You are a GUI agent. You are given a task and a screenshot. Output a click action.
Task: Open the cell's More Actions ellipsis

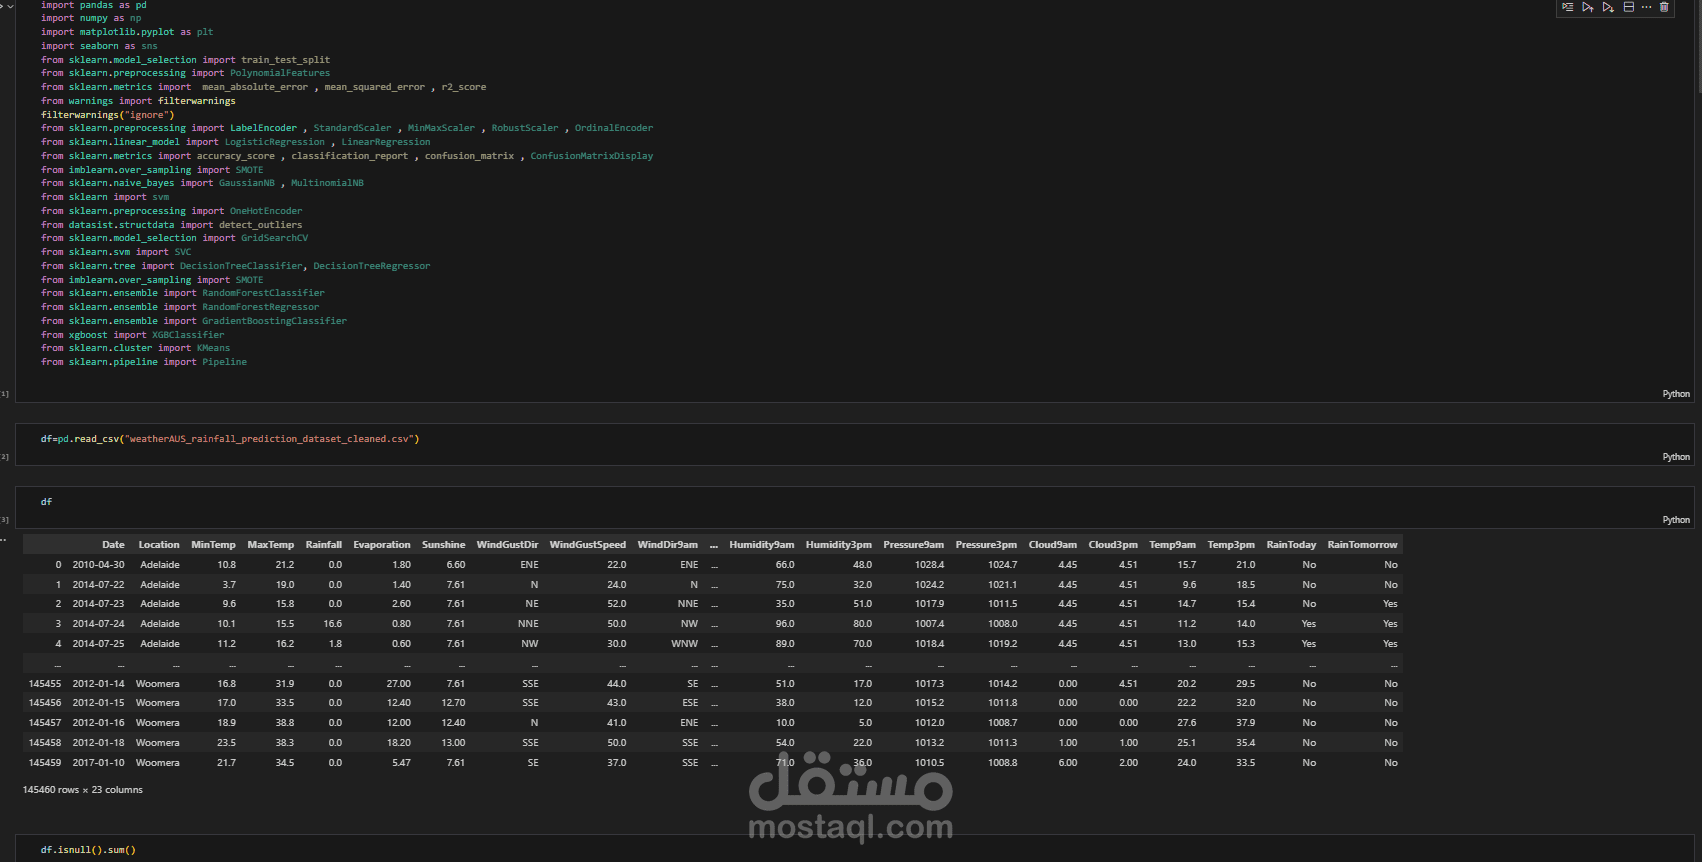(1647, 7)
